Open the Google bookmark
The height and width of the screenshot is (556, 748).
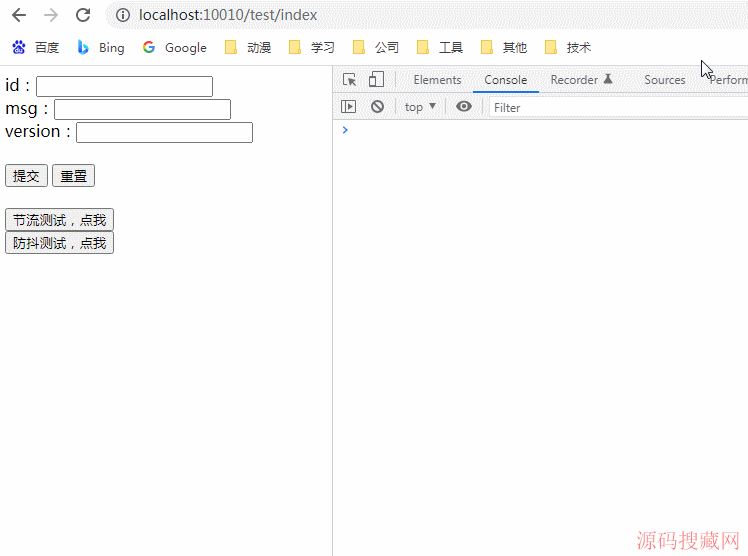pos(175,47)
